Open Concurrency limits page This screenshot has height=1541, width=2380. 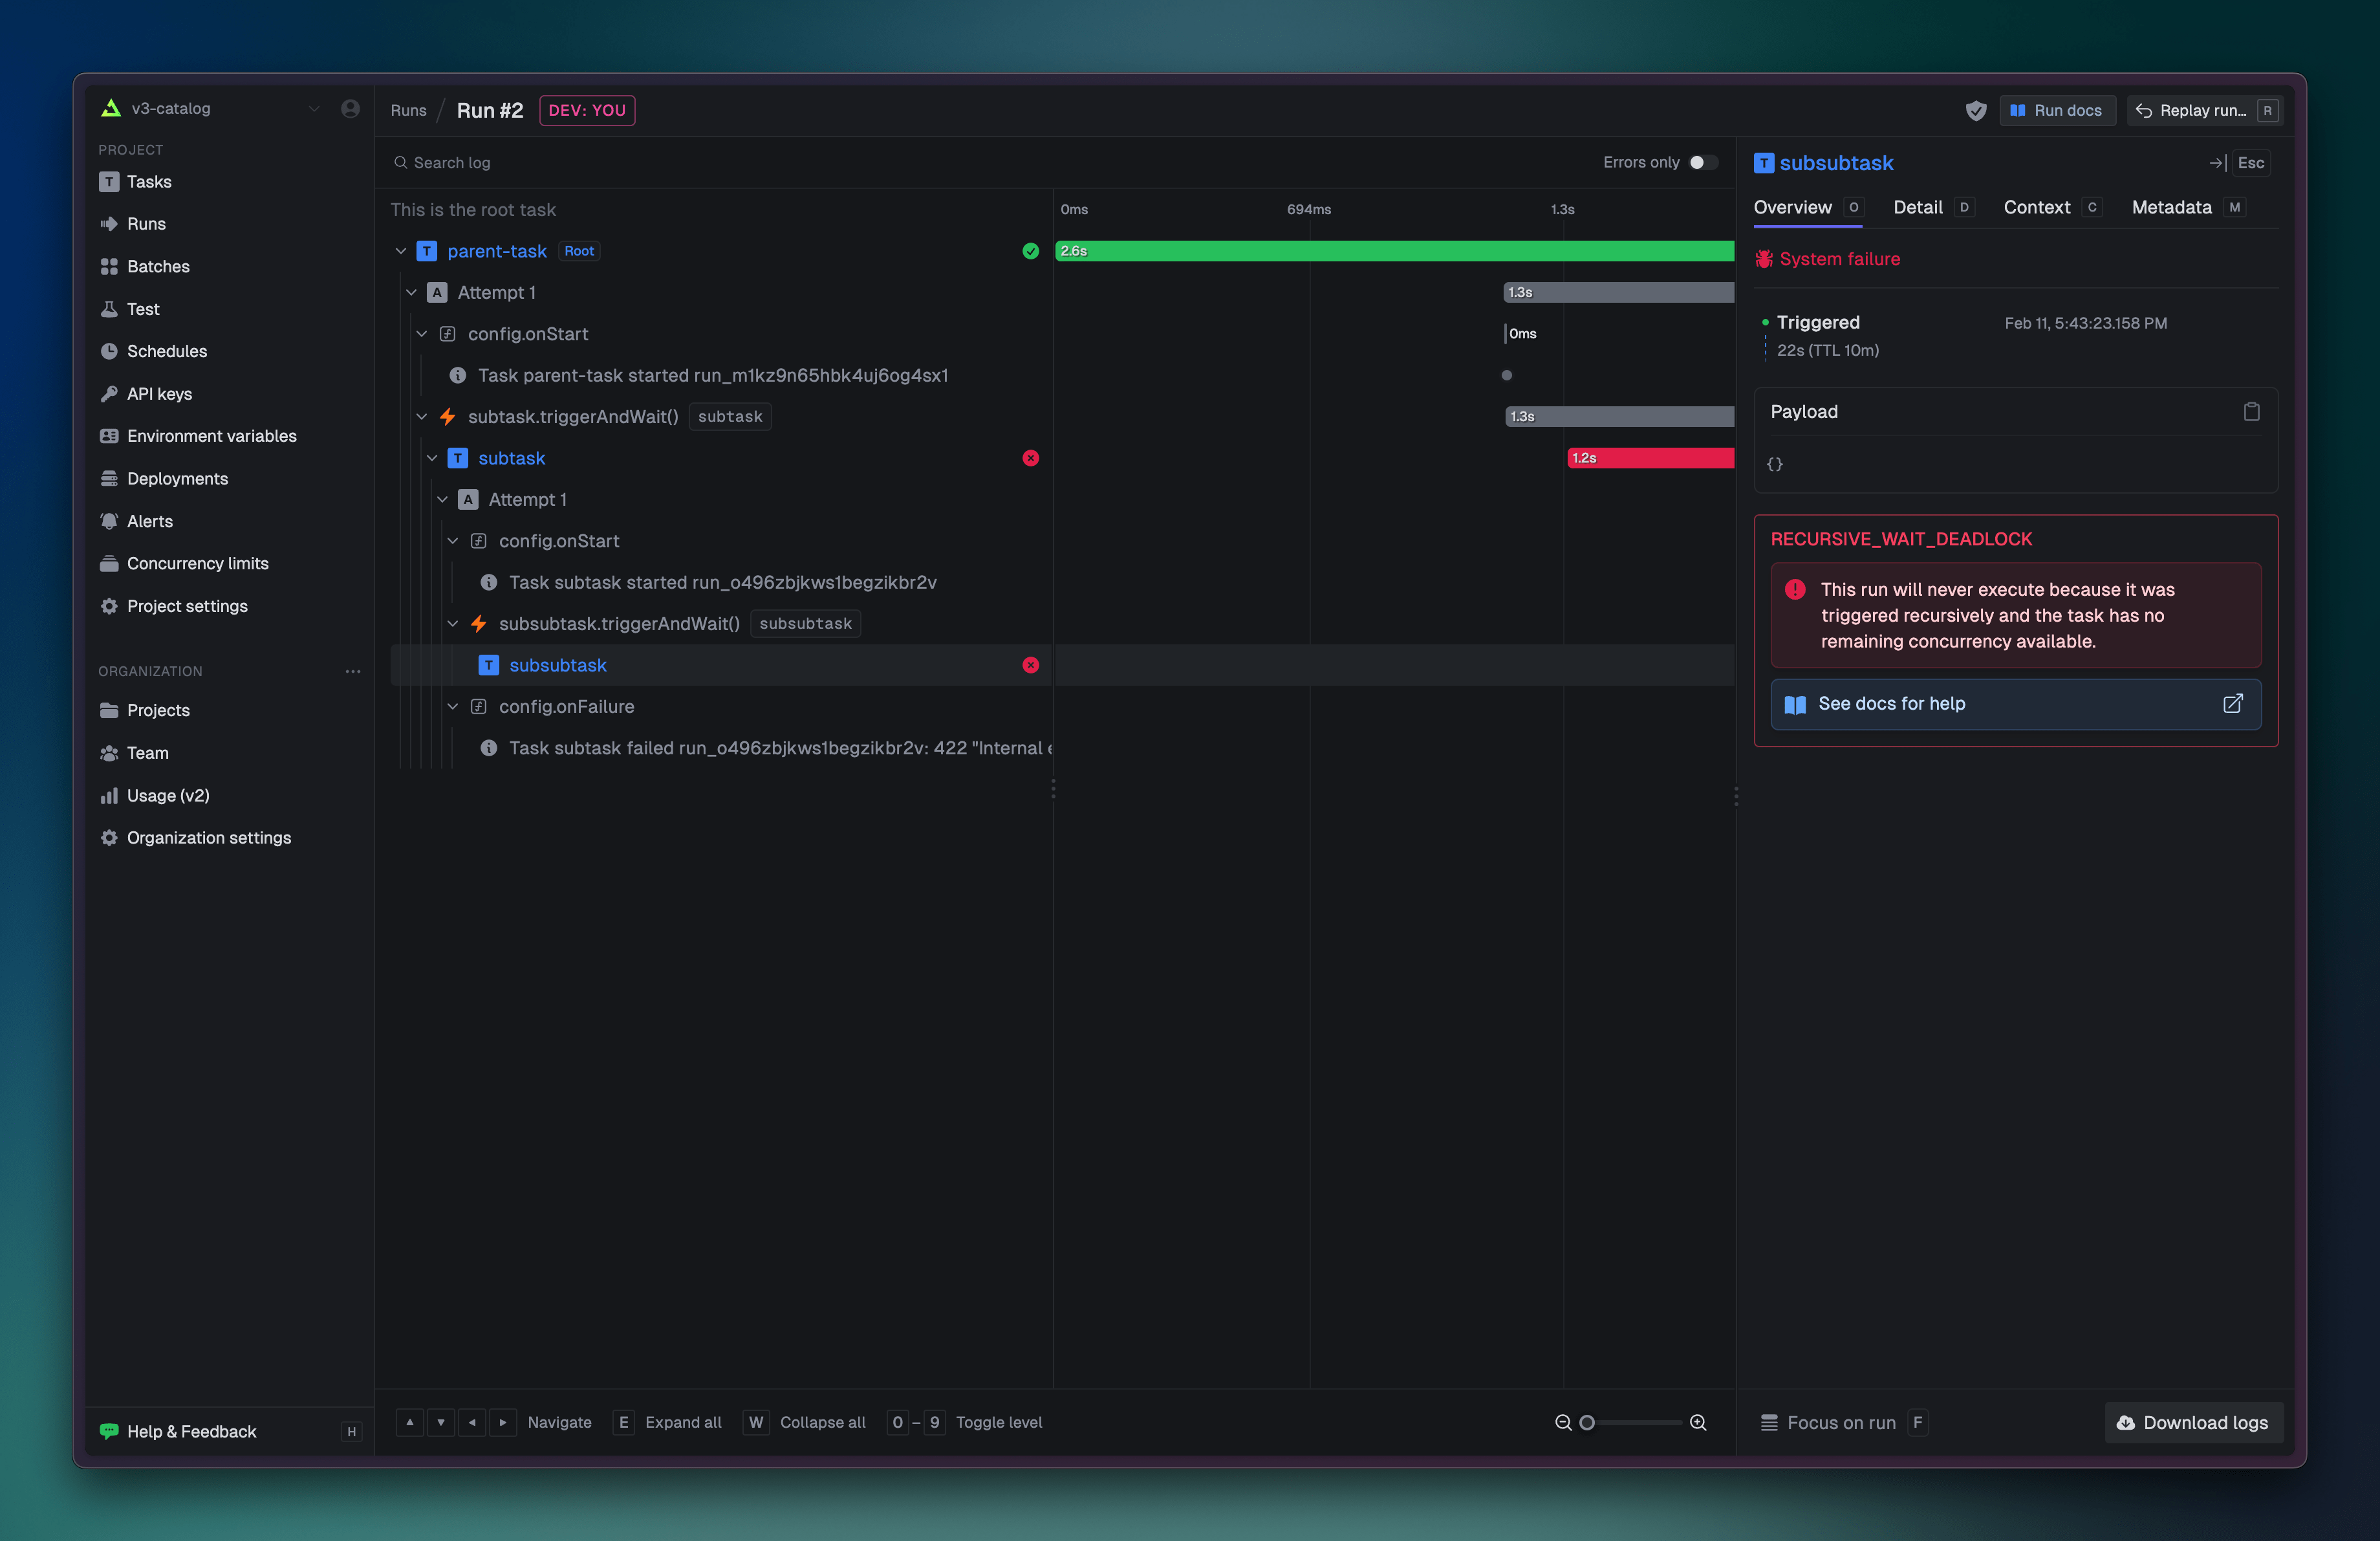184,564
